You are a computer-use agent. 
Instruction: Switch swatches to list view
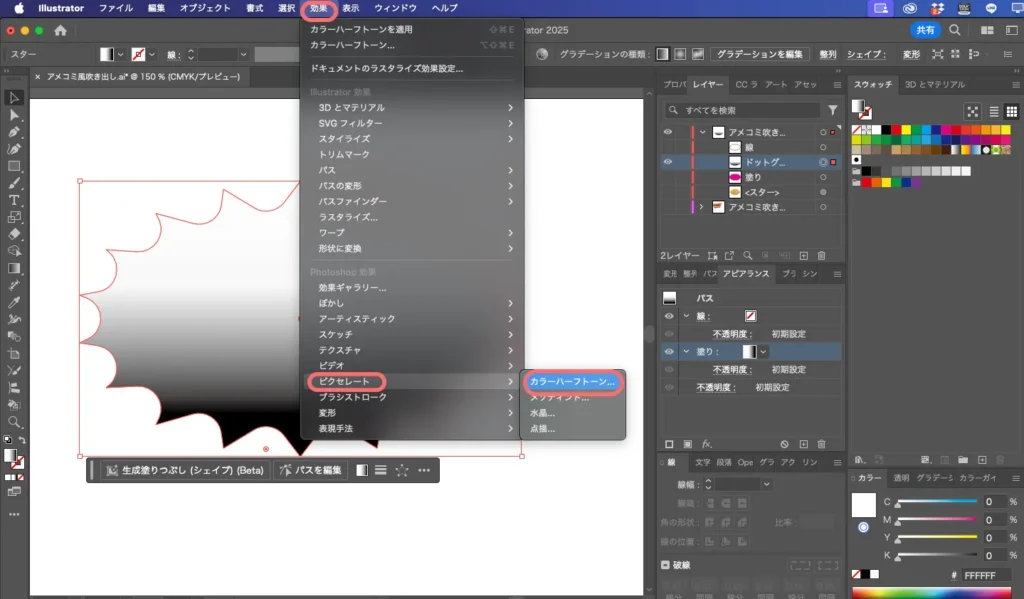coord(993,112)
